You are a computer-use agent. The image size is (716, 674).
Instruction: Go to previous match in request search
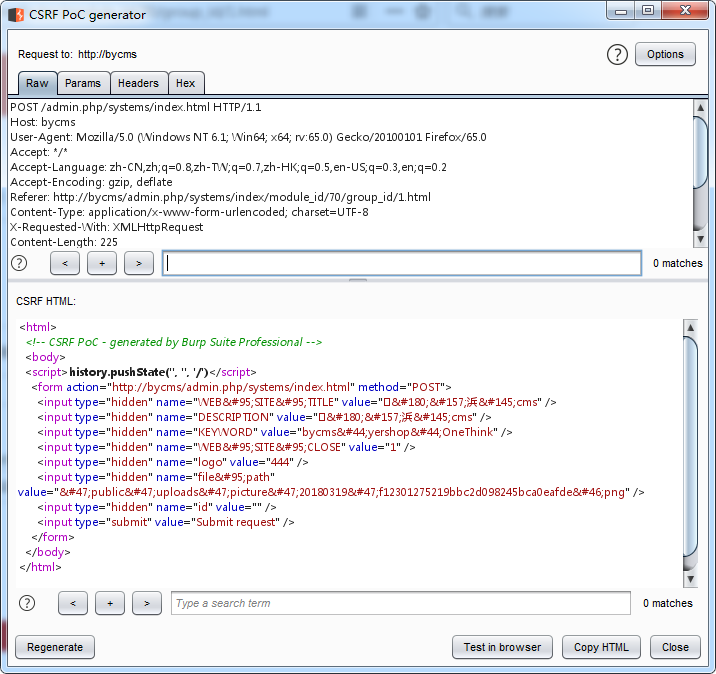[x=65, y=263]
